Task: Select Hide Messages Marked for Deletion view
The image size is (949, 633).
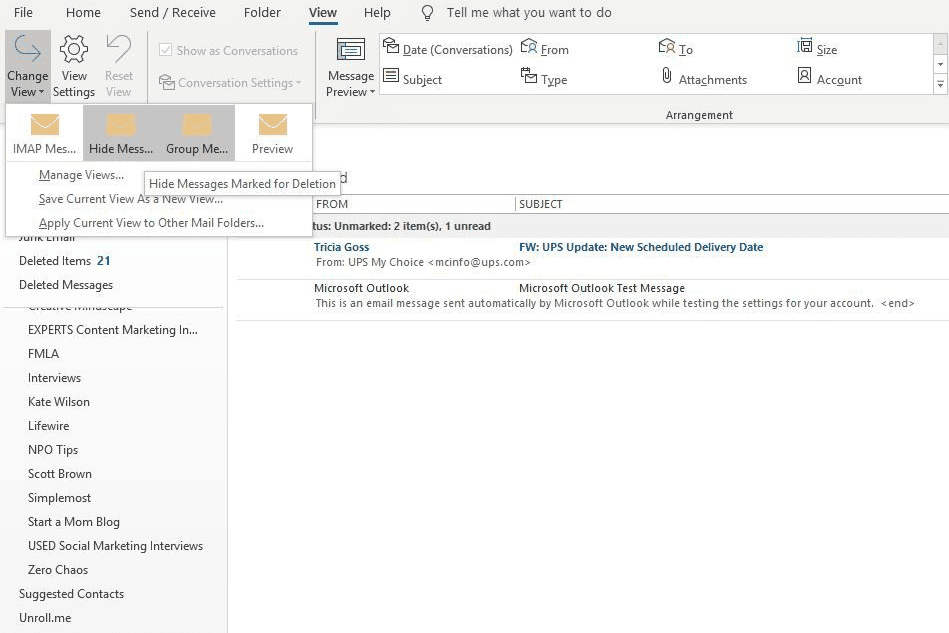Action: (120, 131)
